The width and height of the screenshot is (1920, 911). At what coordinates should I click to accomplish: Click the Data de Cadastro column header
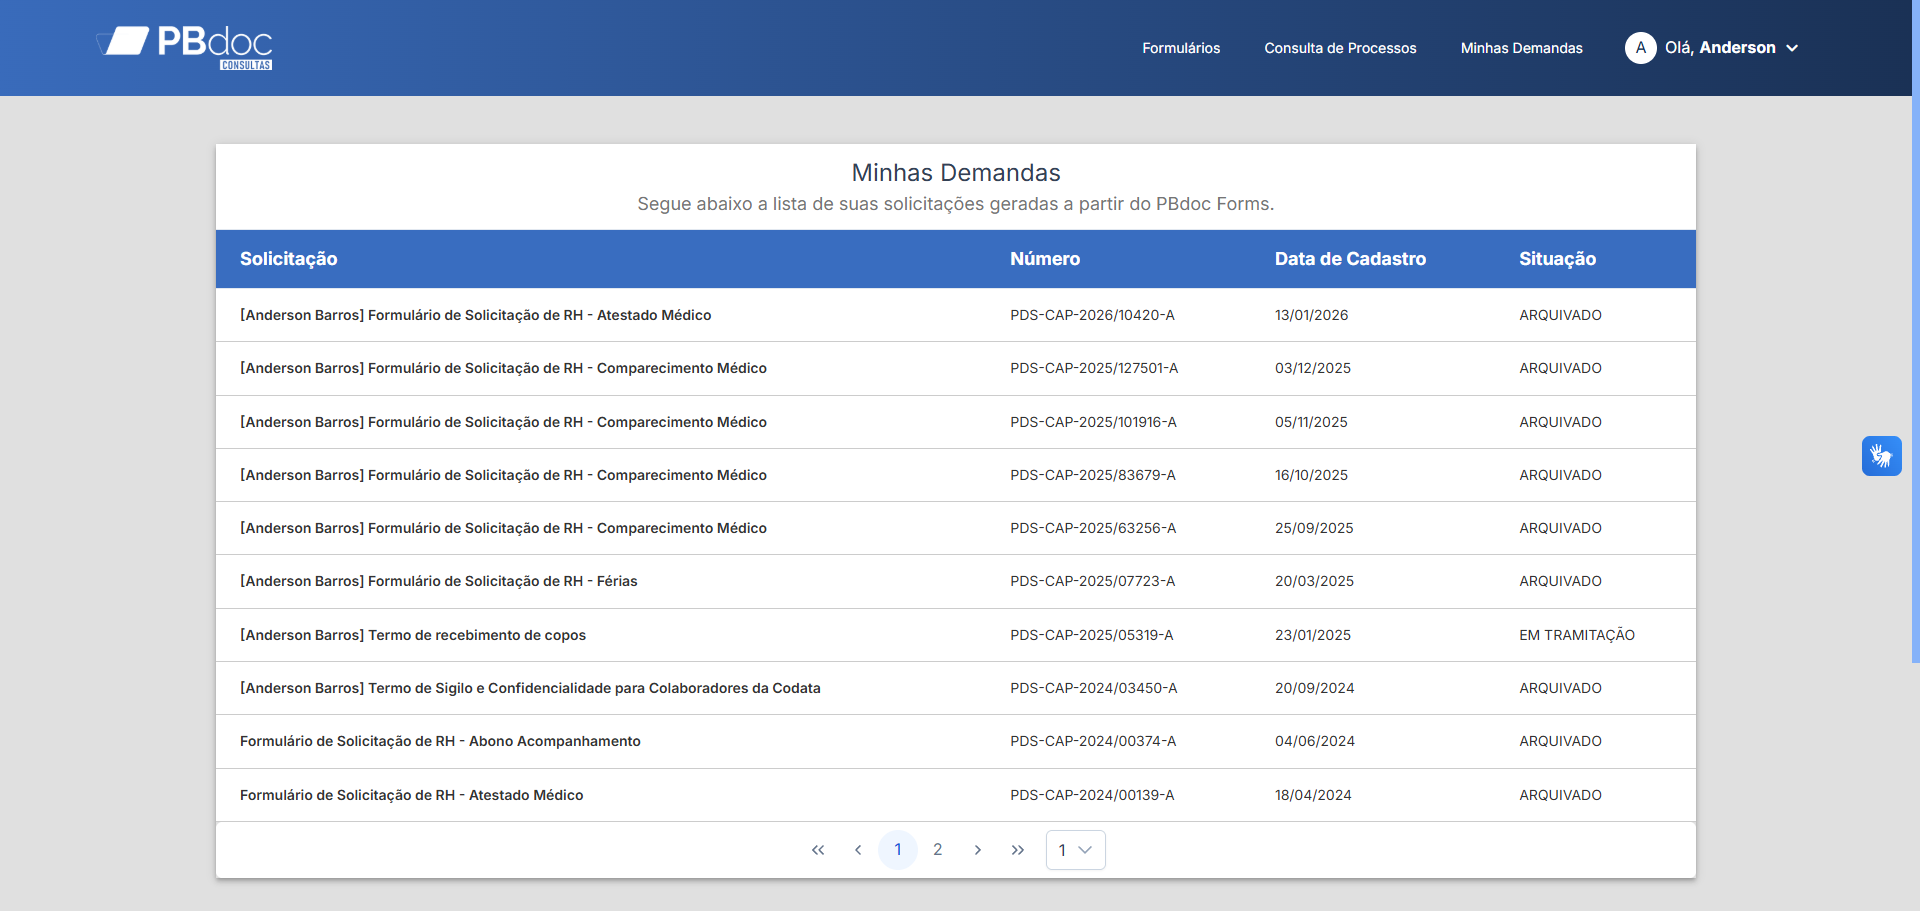coord(1350,259)
